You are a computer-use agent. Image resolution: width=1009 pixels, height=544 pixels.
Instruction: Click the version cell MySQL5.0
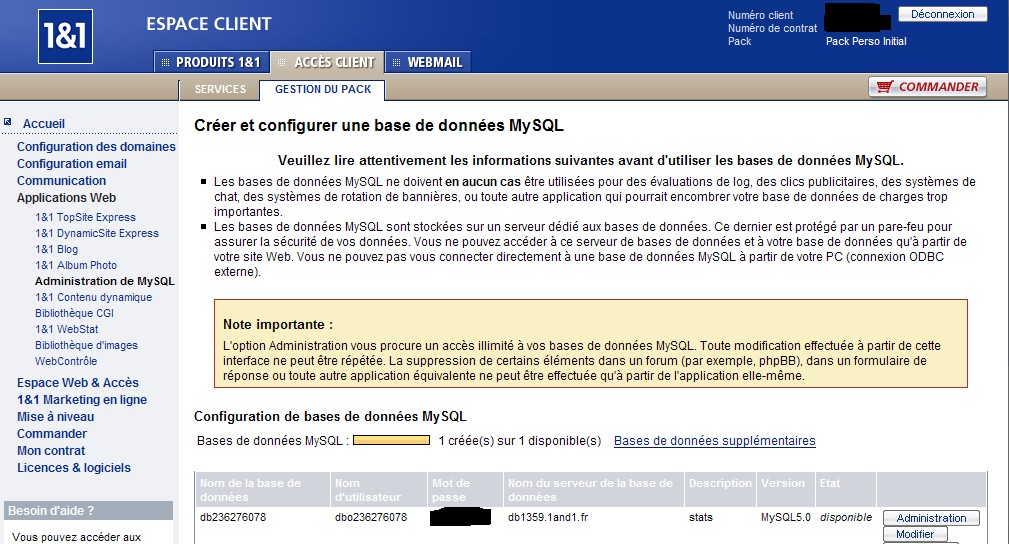click(x=786, y=517)
